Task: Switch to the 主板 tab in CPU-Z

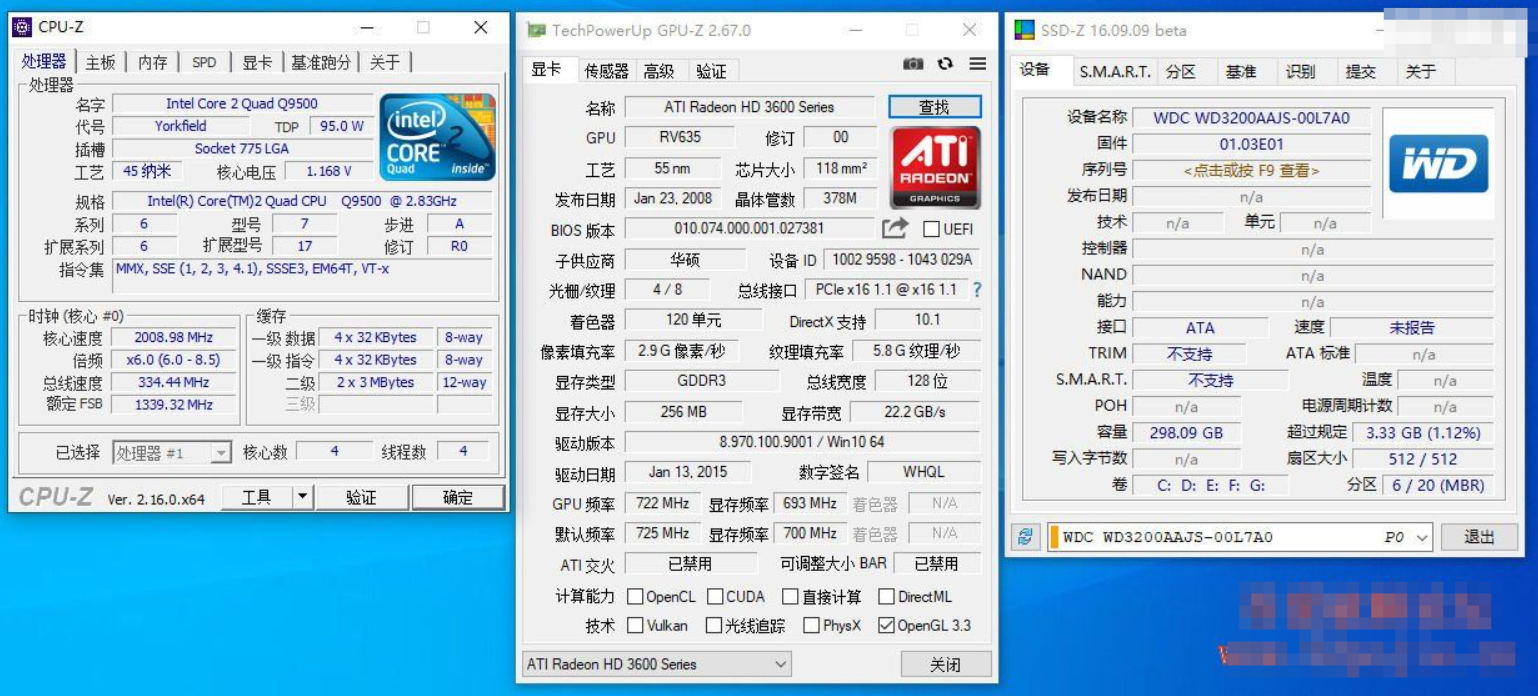Action: click(100, 62)
